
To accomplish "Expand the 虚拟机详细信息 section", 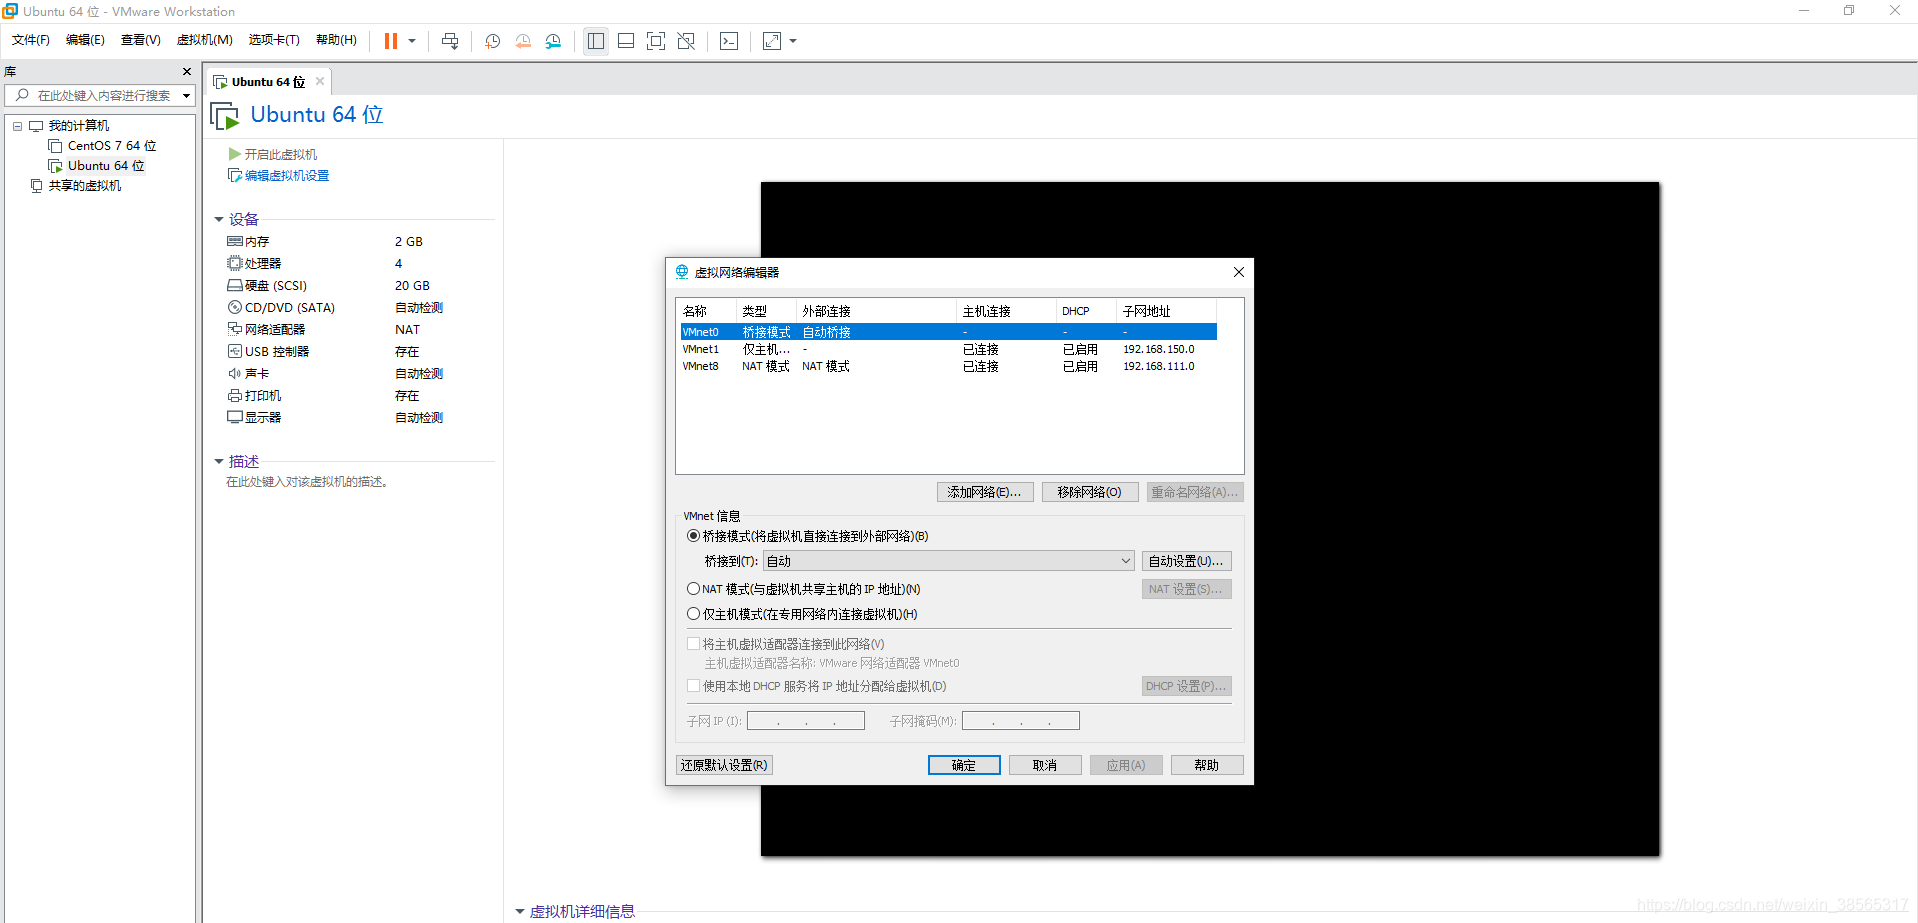I will [520, 911].
